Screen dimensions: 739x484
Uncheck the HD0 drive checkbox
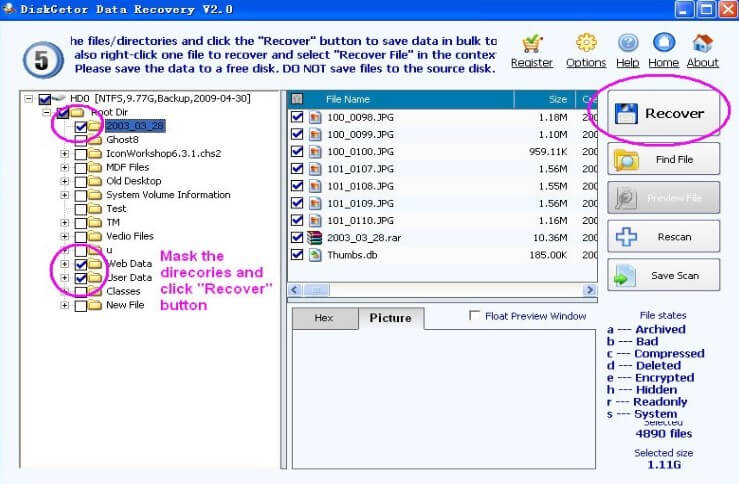tap(45, 99)
